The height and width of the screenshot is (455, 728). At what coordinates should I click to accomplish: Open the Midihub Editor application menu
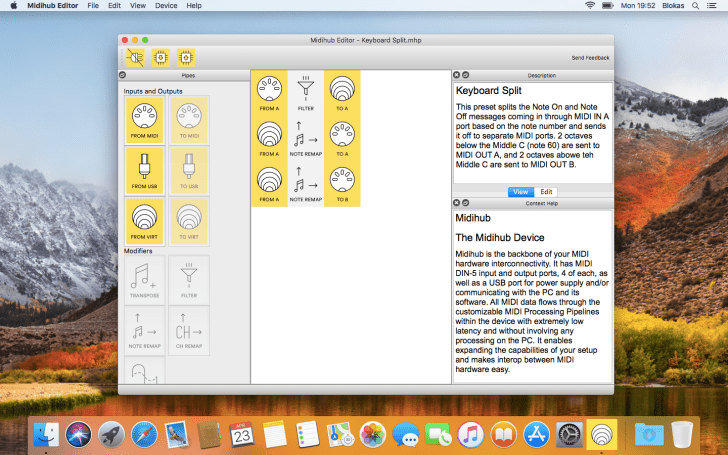click(x=52, y=6)
